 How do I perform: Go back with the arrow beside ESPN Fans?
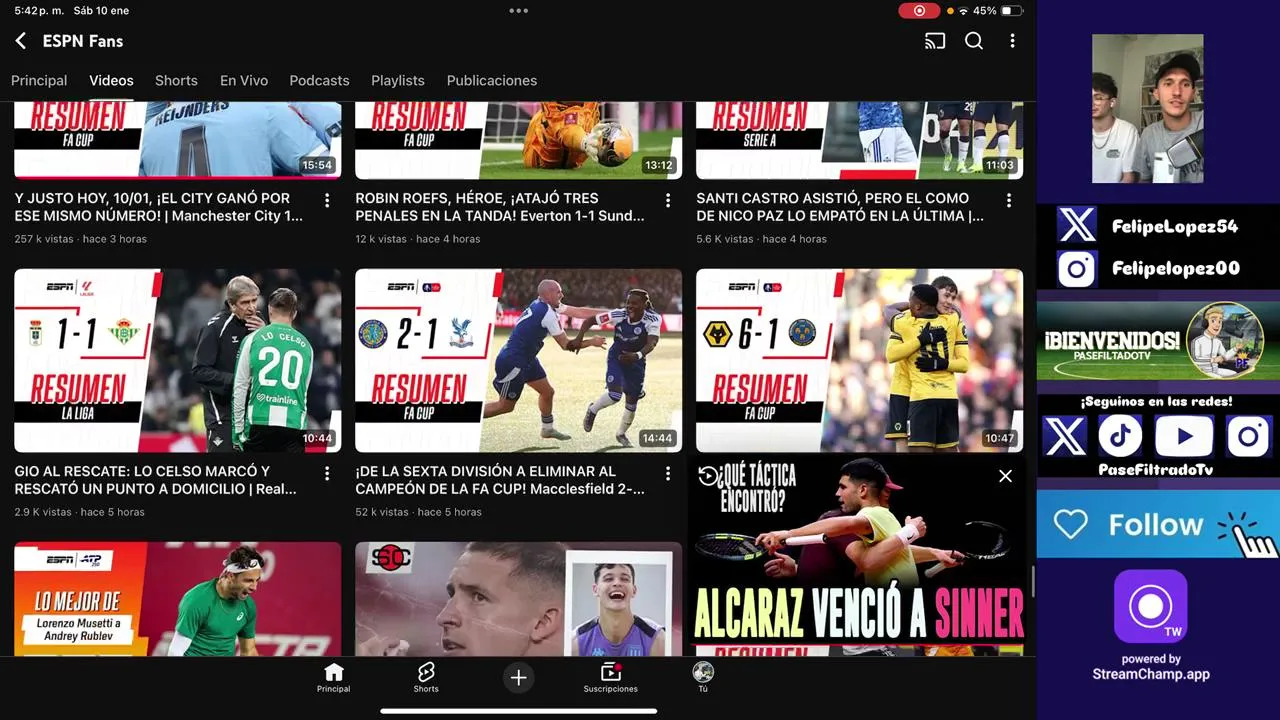pyautogui.click(x=21, y=41)
